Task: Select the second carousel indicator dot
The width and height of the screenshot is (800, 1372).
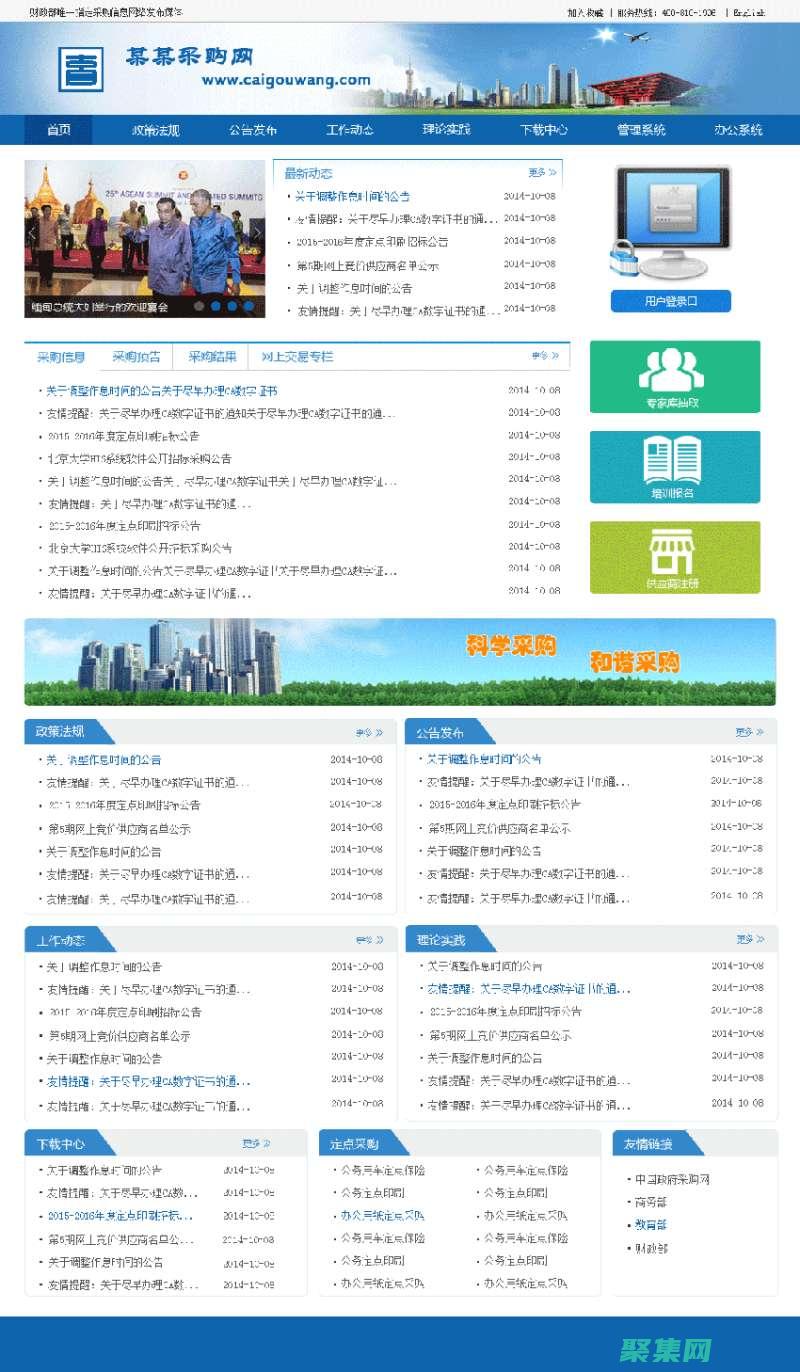Action: 217,305
